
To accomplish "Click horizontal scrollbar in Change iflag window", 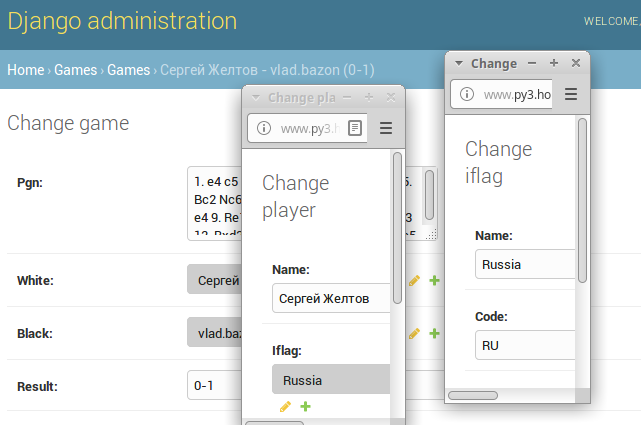I will (x=473, y=395).
